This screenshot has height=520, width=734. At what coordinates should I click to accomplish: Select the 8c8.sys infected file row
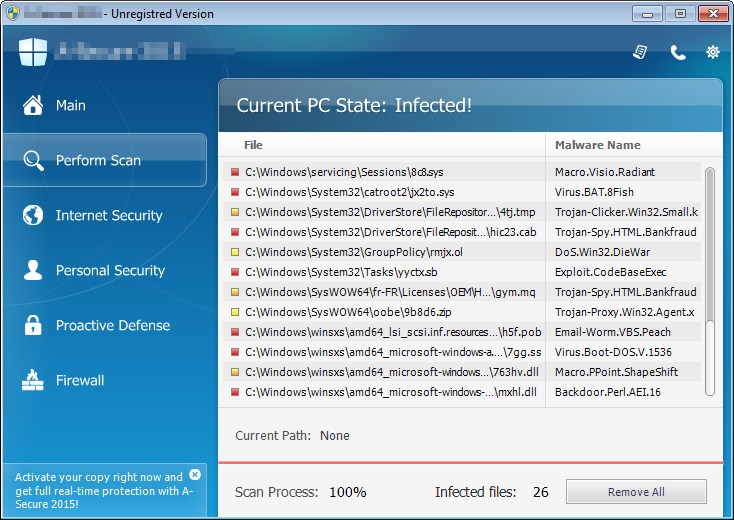(380, 172)
